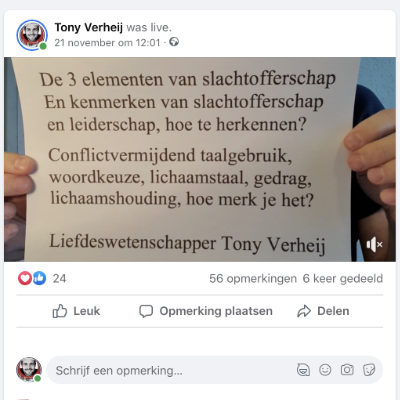Like the post with the Leuk button

click(x=76, y=311)
